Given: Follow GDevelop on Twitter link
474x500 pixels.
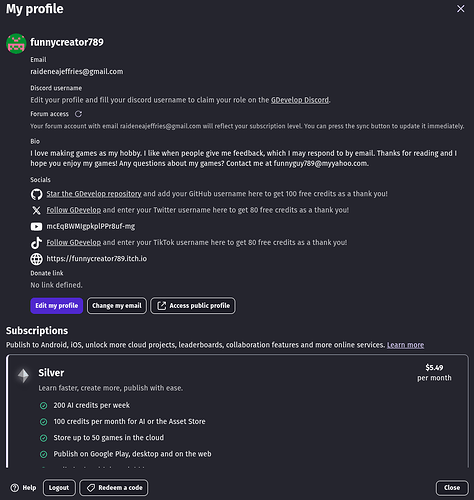Looking at the screenshot, I should (73, 210).
